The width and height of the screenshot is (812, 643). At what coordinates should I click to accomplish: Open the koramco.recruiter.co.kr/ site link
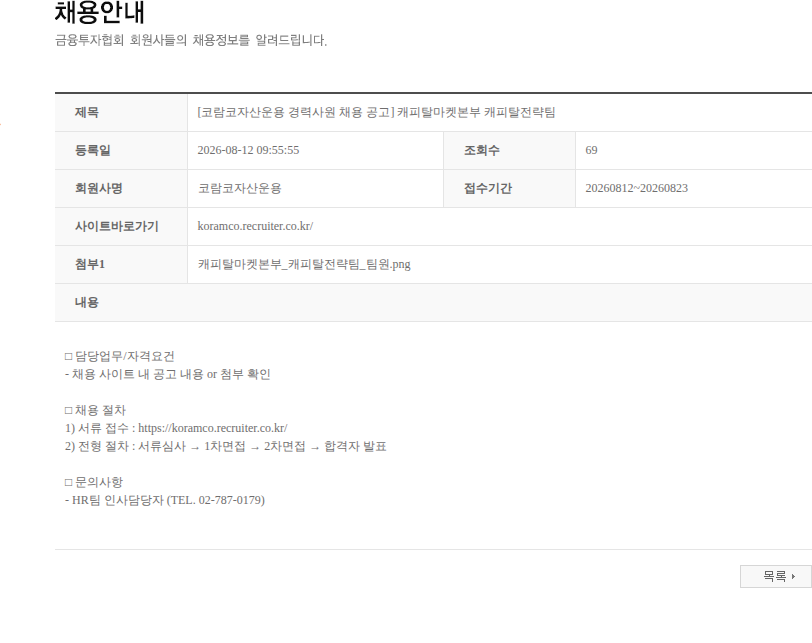coord(255,226)
